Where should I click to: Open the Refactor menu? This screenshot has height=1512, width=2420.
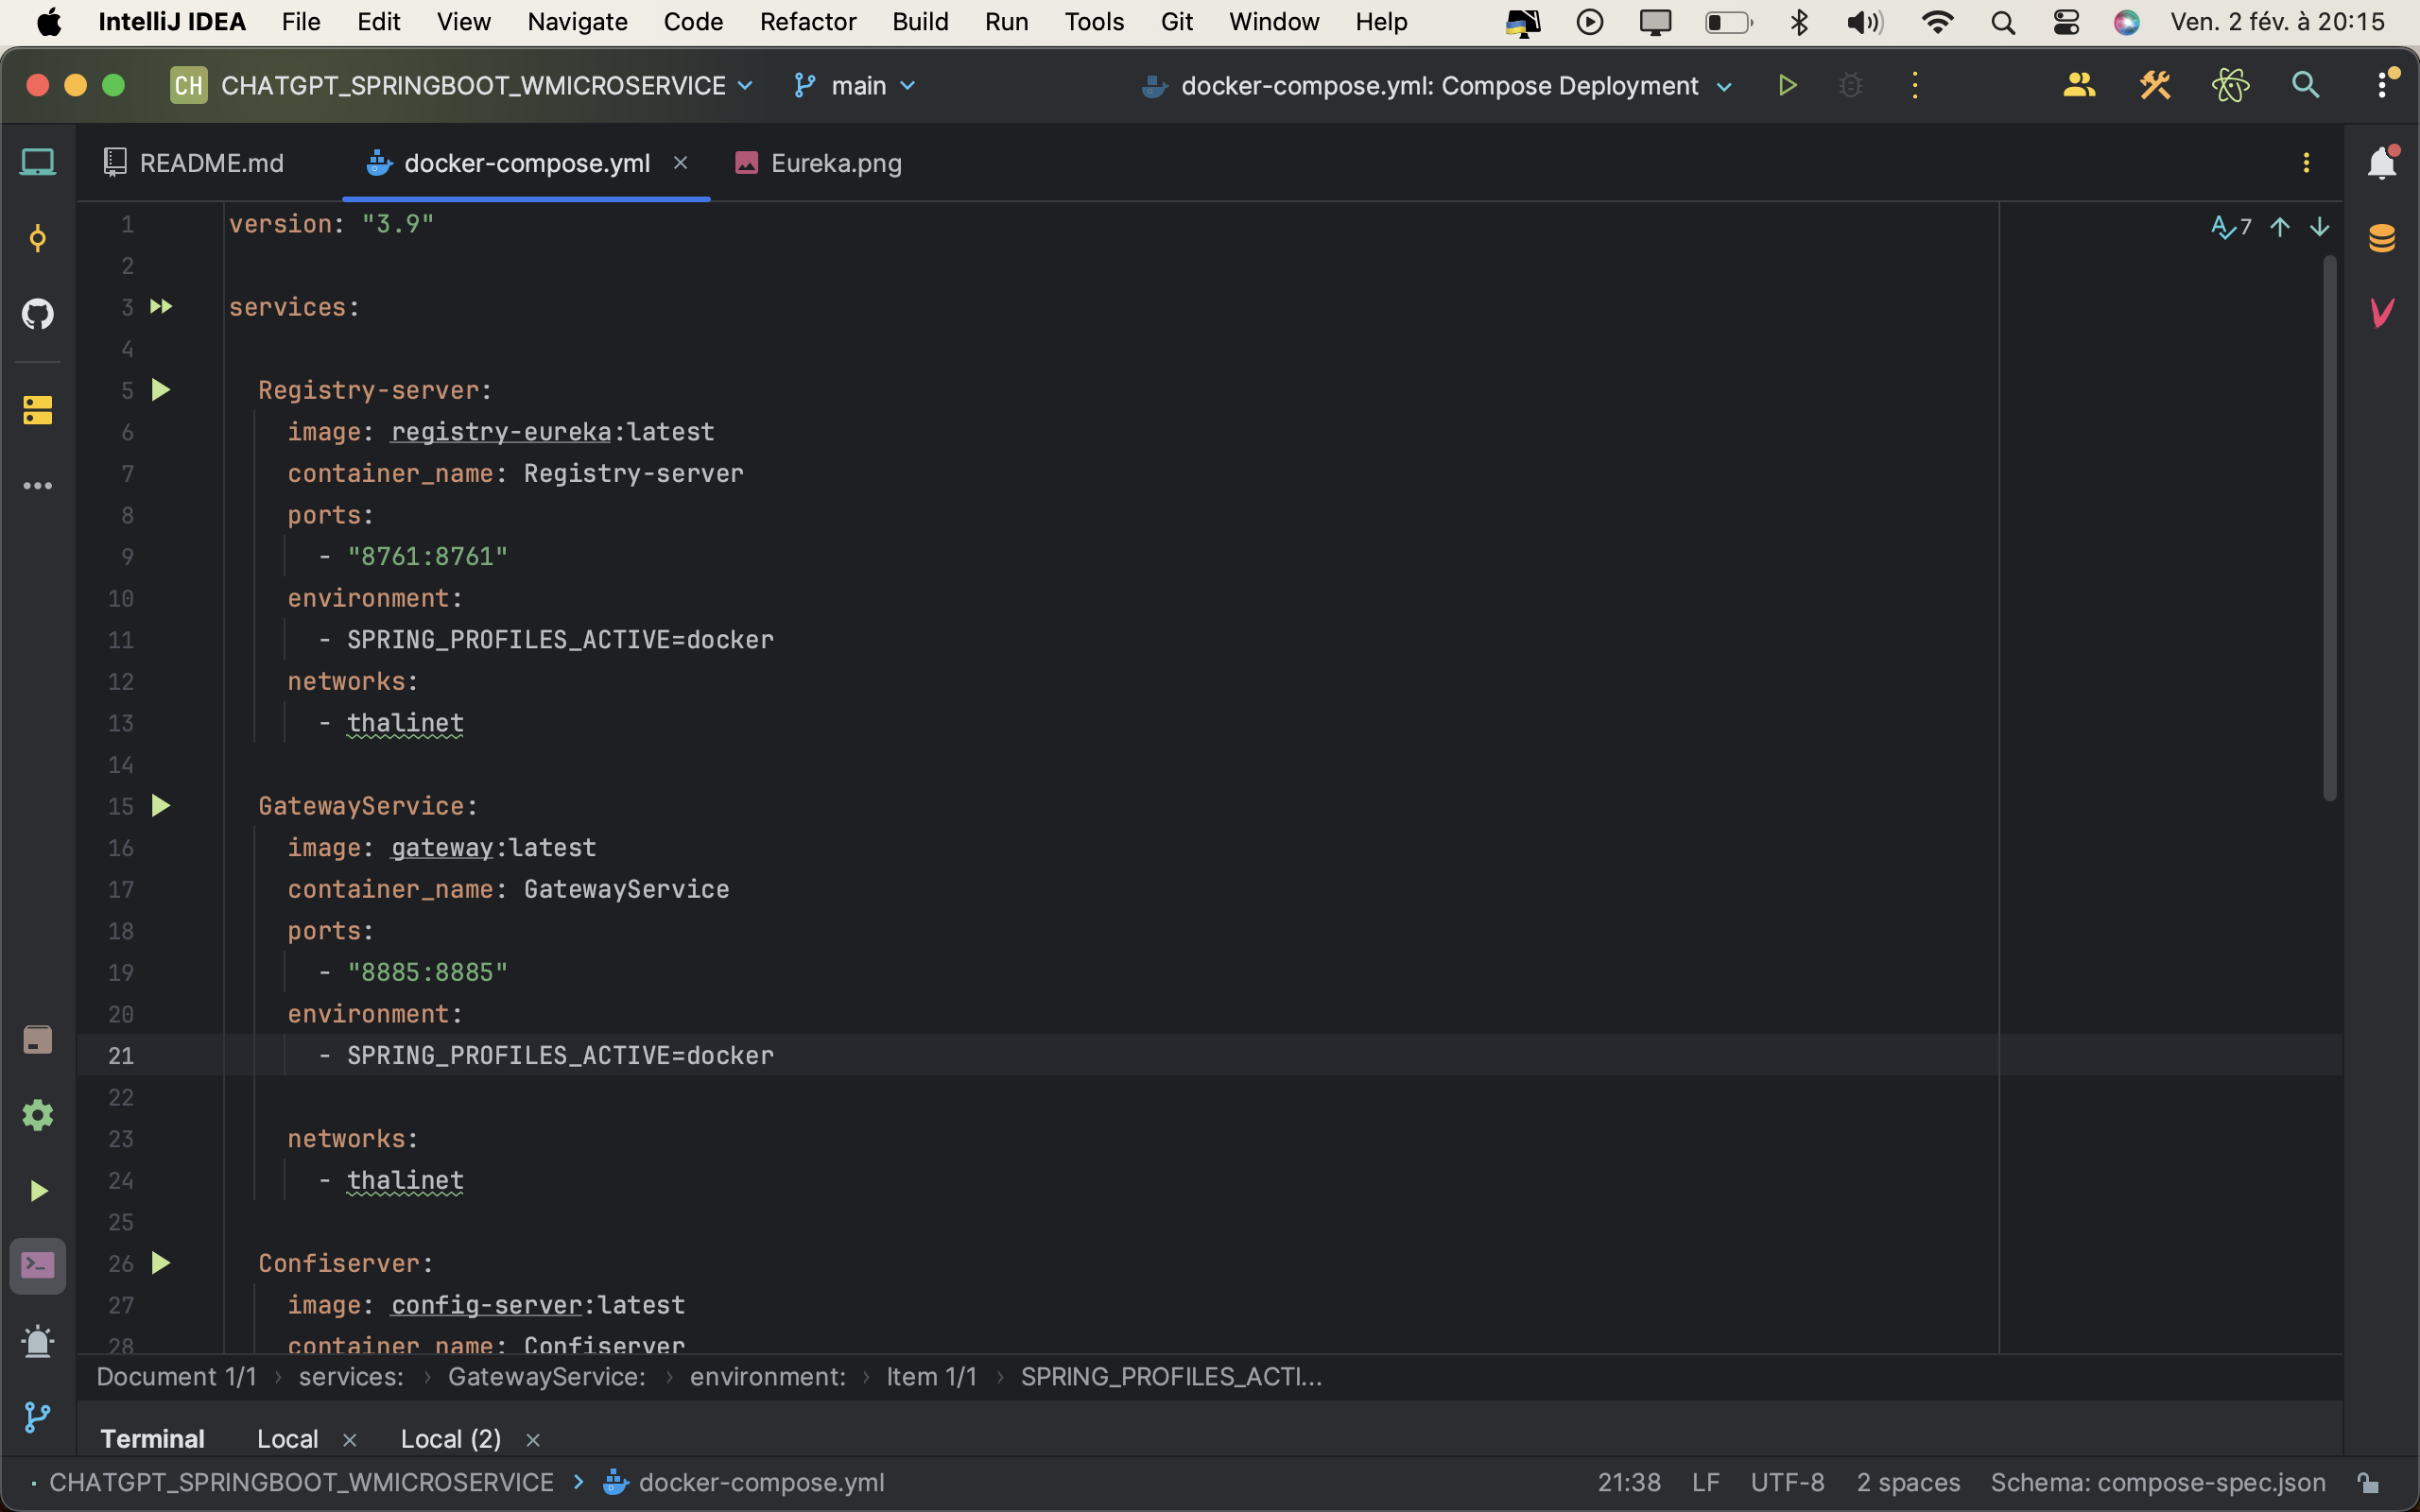point(808,22)
